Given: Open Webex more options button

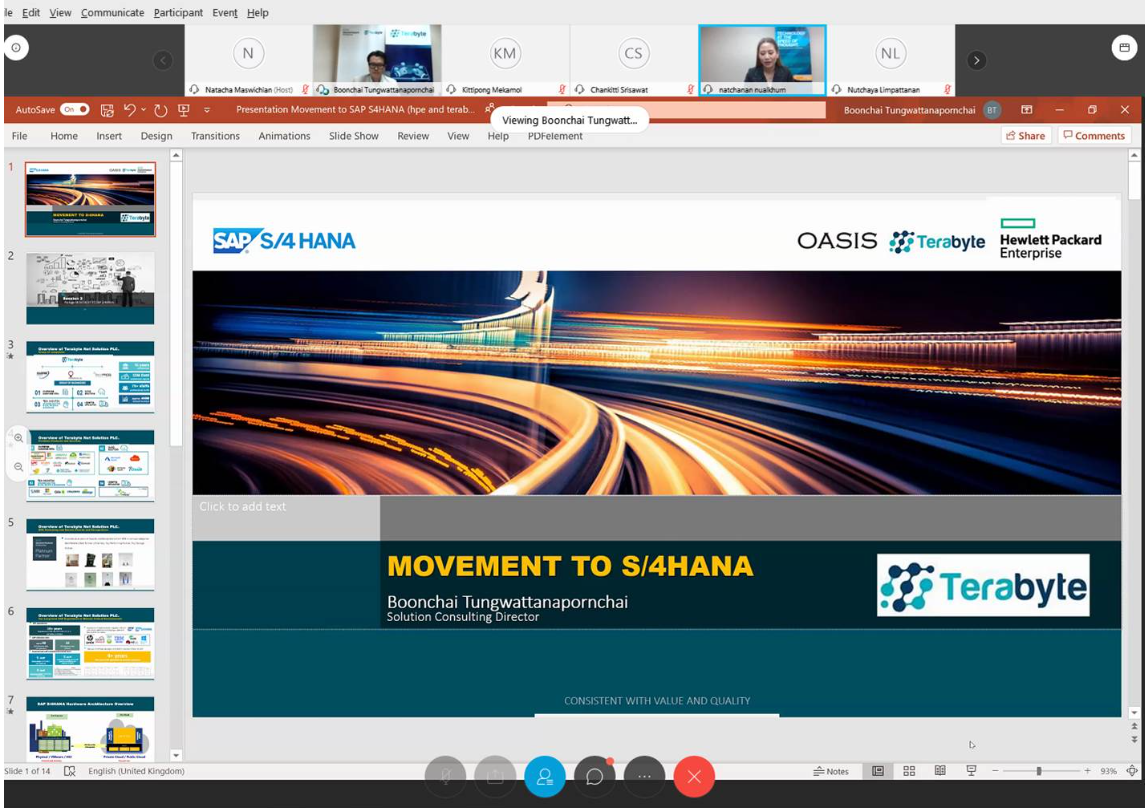Looking at the screenshot, I should 644,777.
